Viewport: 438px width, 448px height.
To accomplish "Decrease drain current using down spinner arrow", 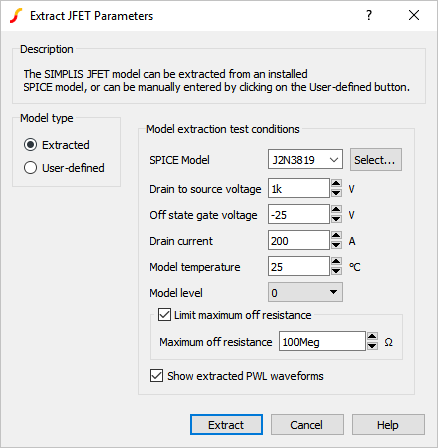I will point(336,245).
